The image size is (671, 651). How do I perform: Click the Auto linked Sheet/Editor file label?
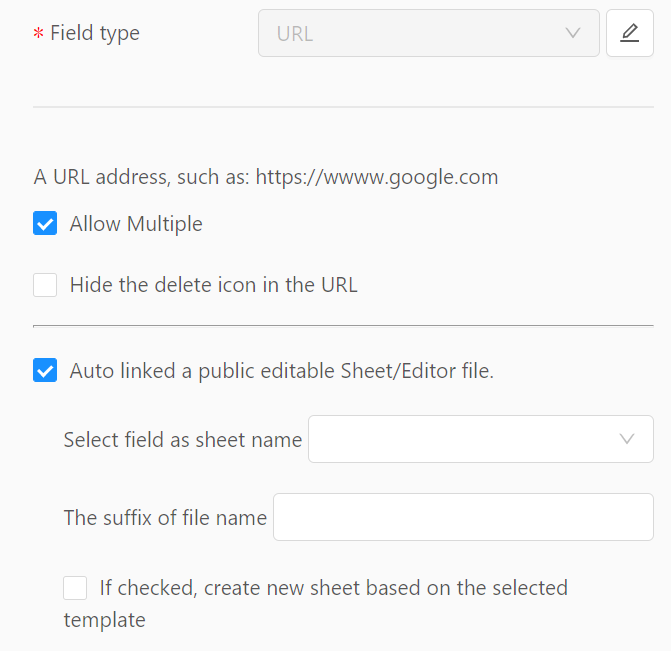[282, 371]
